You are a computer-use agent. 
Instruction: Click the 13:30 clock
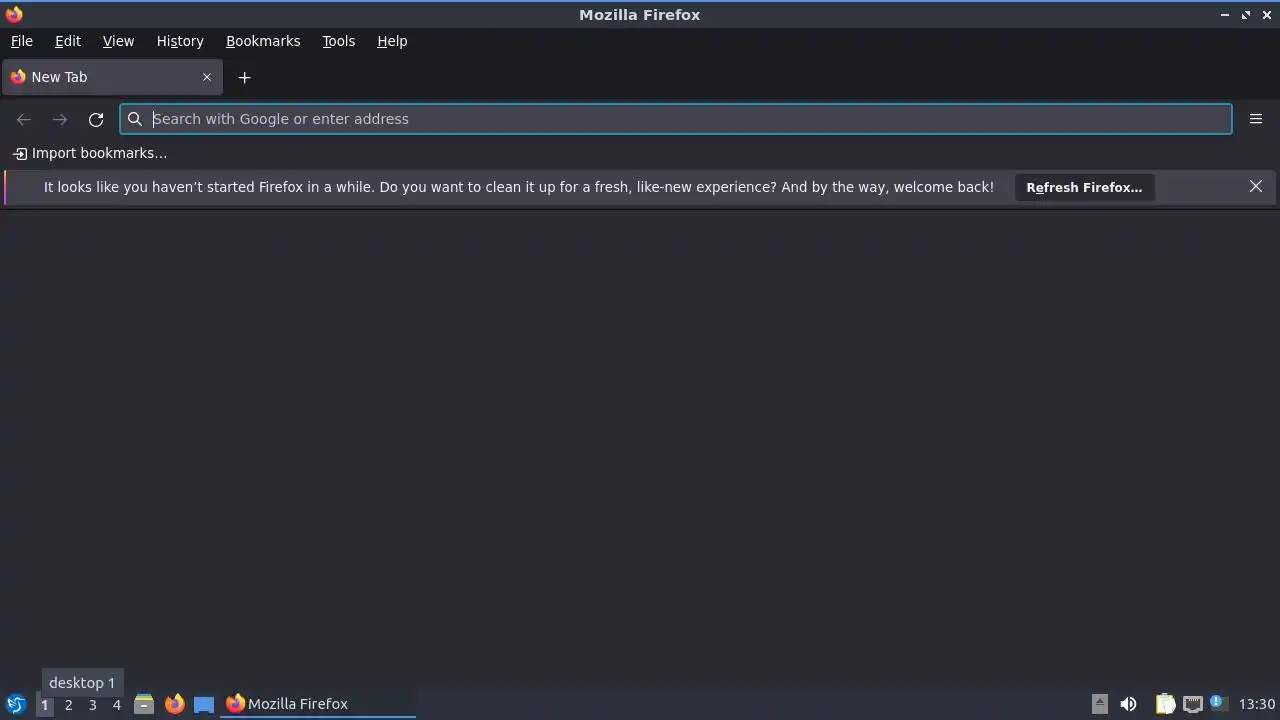tap(1257, 704)
